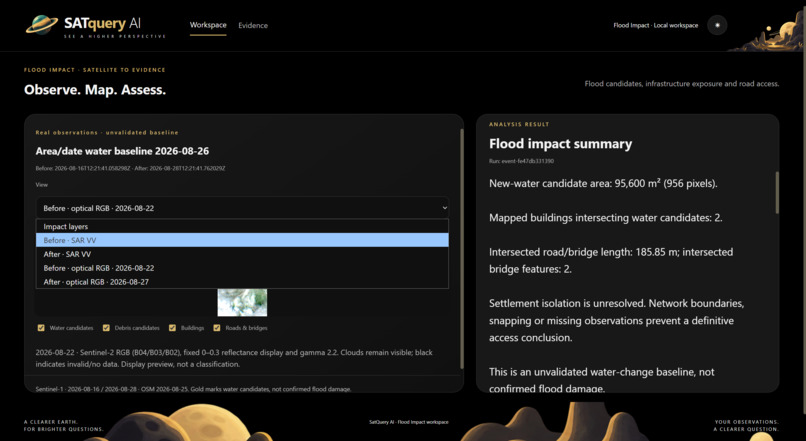Image resolution: width=806 pixels, height=441 pixels.
Task: Pick After · optical RGB · 2026-08-27 option
Action: point(242,282)
